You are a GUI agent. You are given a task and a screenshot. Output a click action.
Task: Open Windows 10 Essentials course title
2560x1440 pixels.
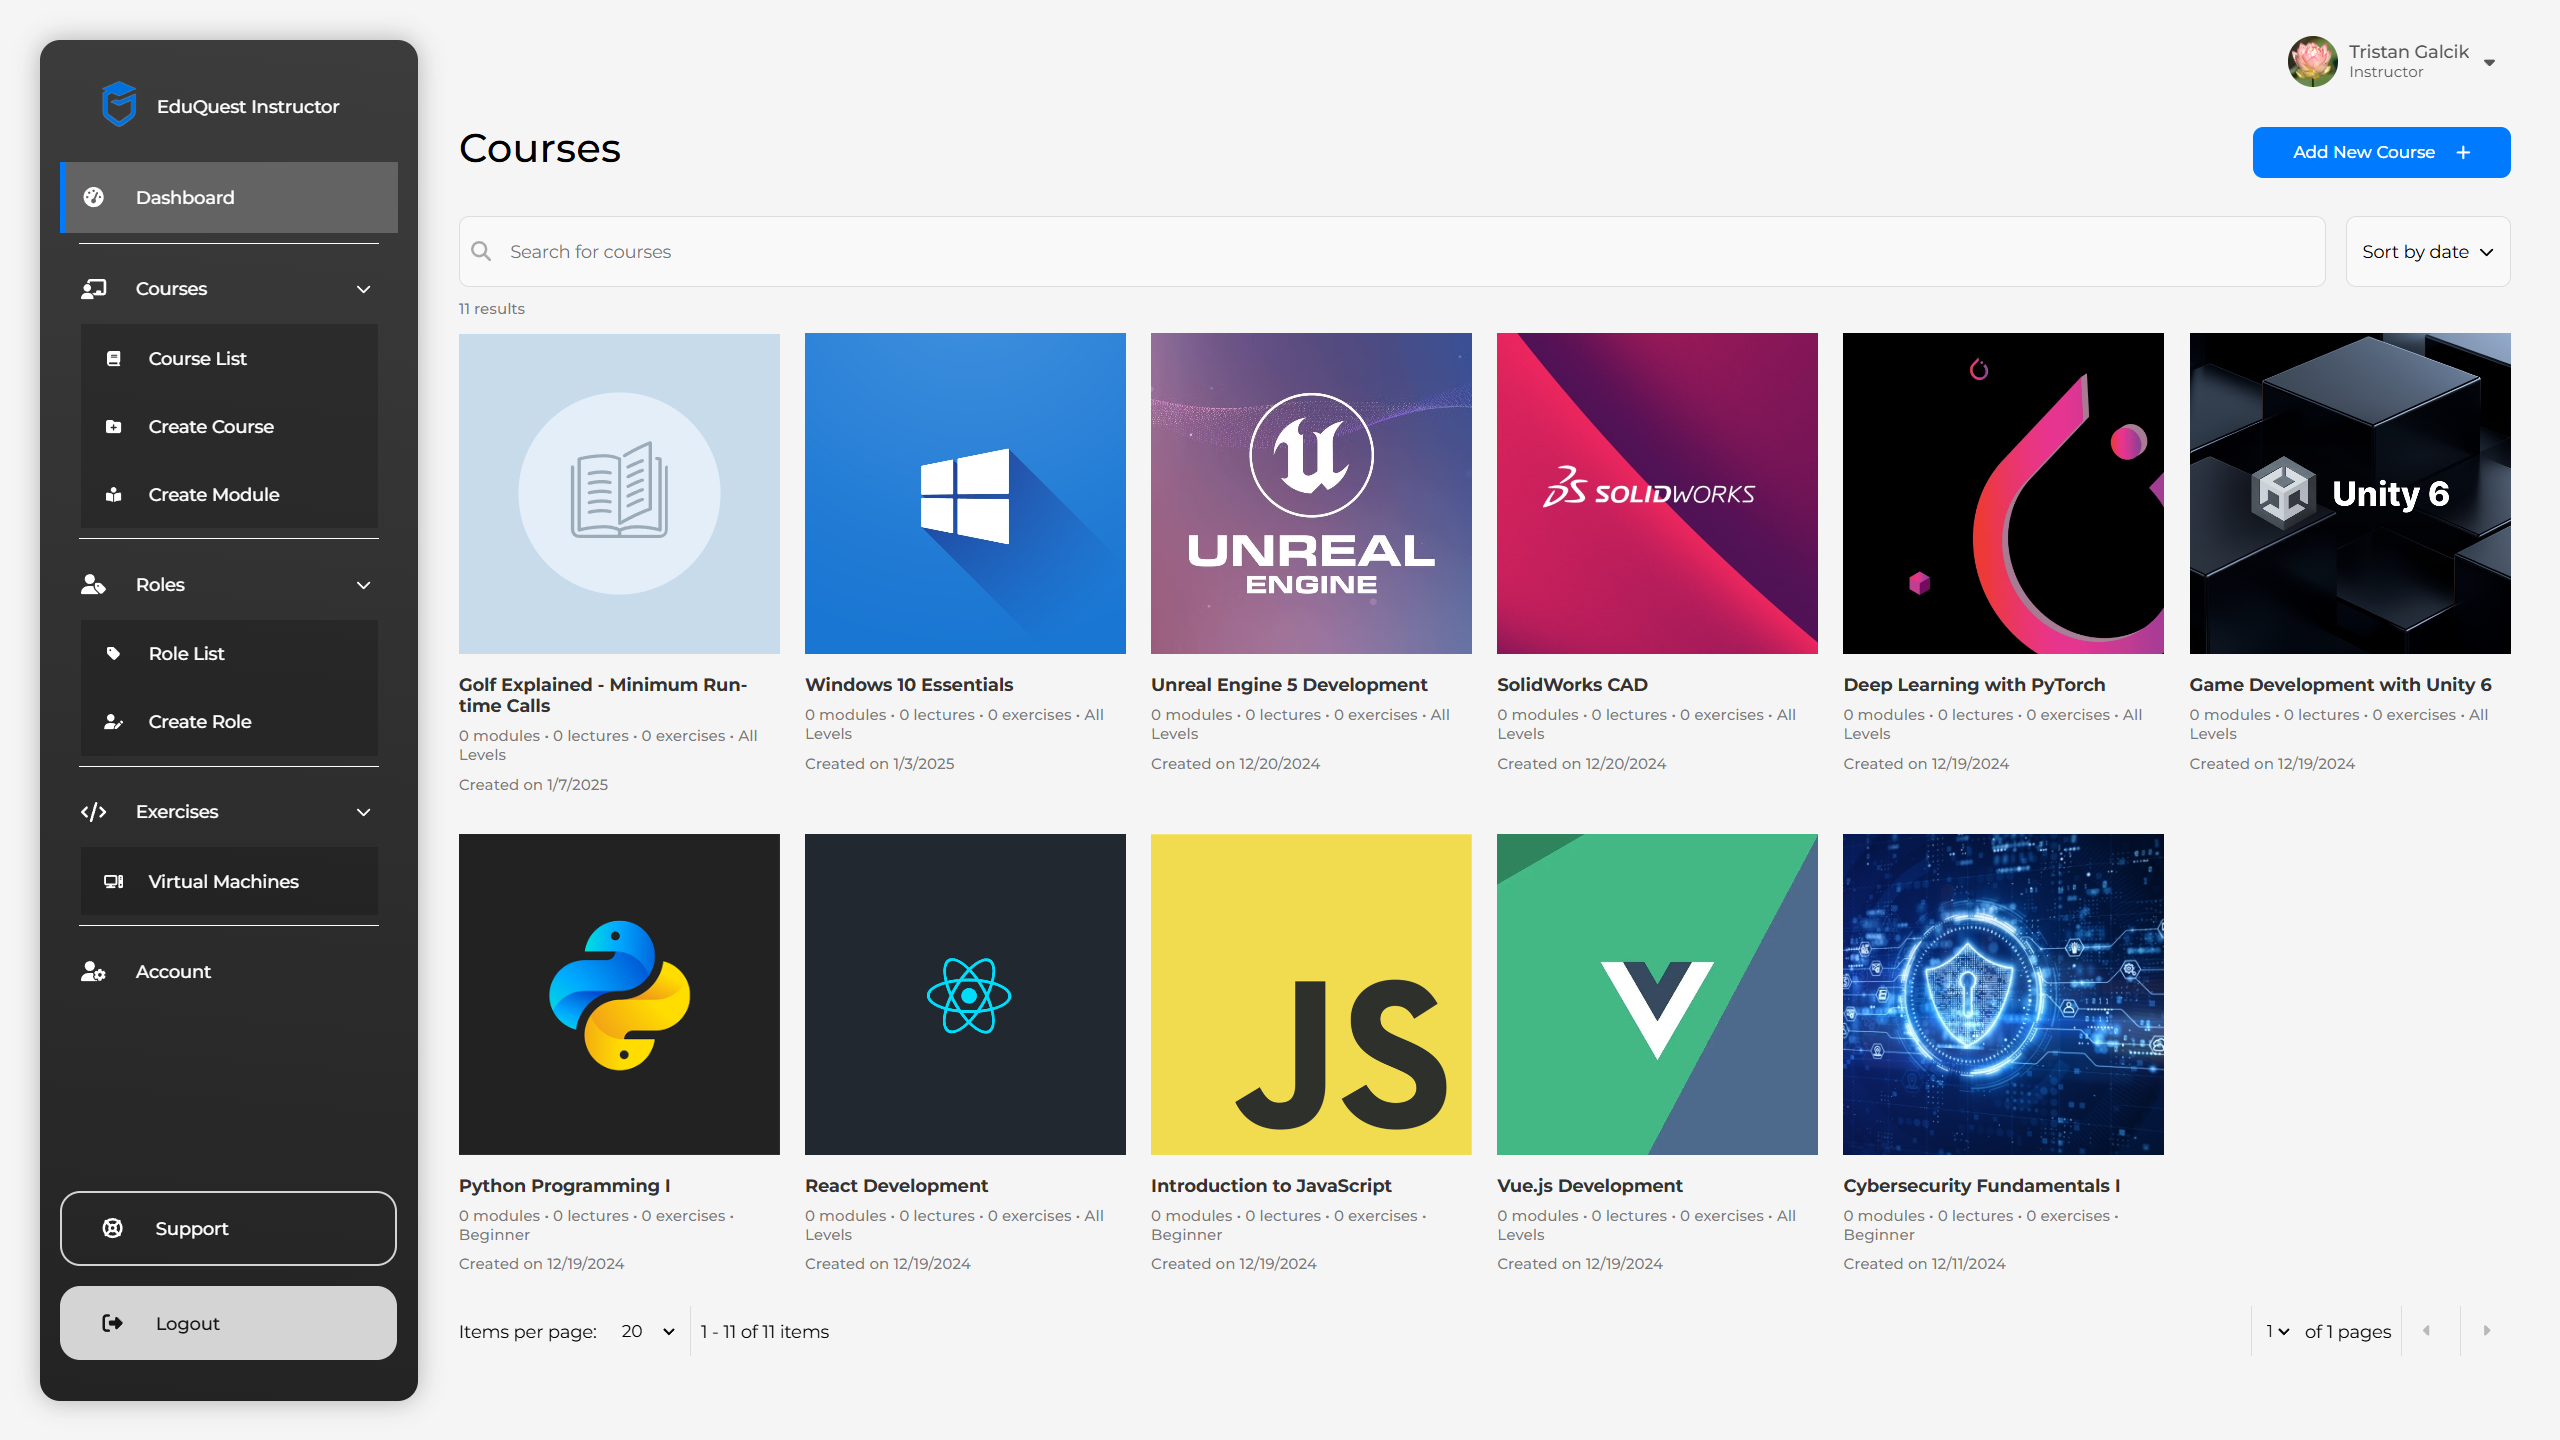(x=908, y=684)
